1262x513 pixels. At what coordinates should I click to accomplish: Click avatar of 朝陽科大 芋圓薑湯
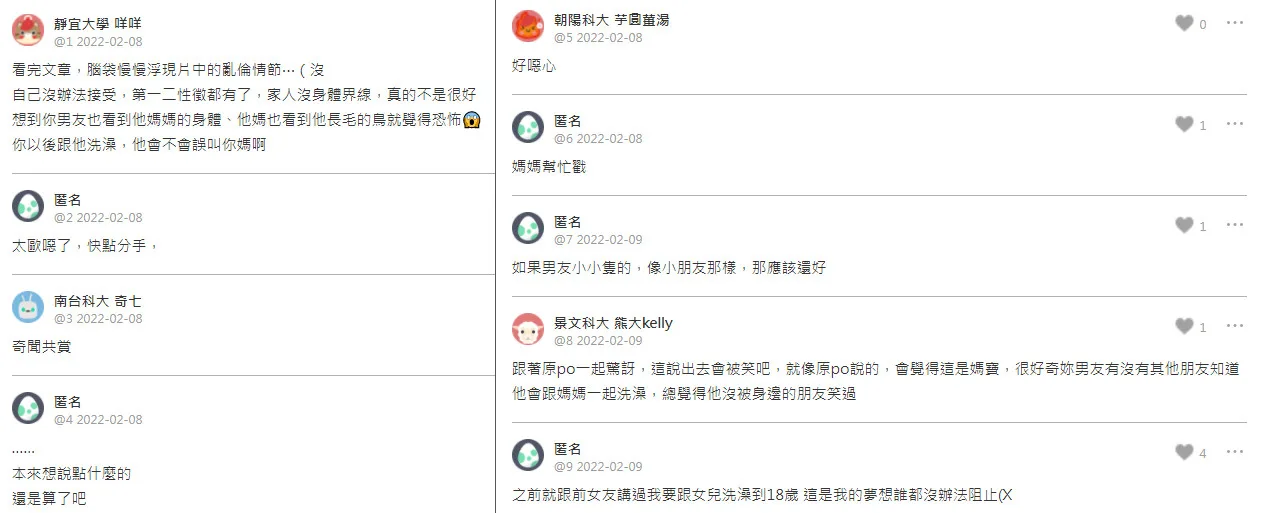coord(528,26)
